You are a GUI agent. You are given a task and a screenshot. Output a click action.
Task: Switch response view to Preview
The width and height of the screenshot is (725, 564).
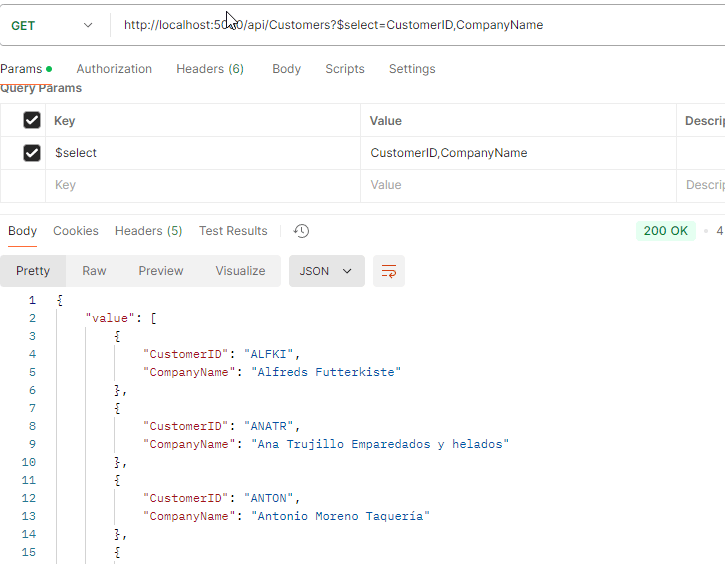pos(161,271)
